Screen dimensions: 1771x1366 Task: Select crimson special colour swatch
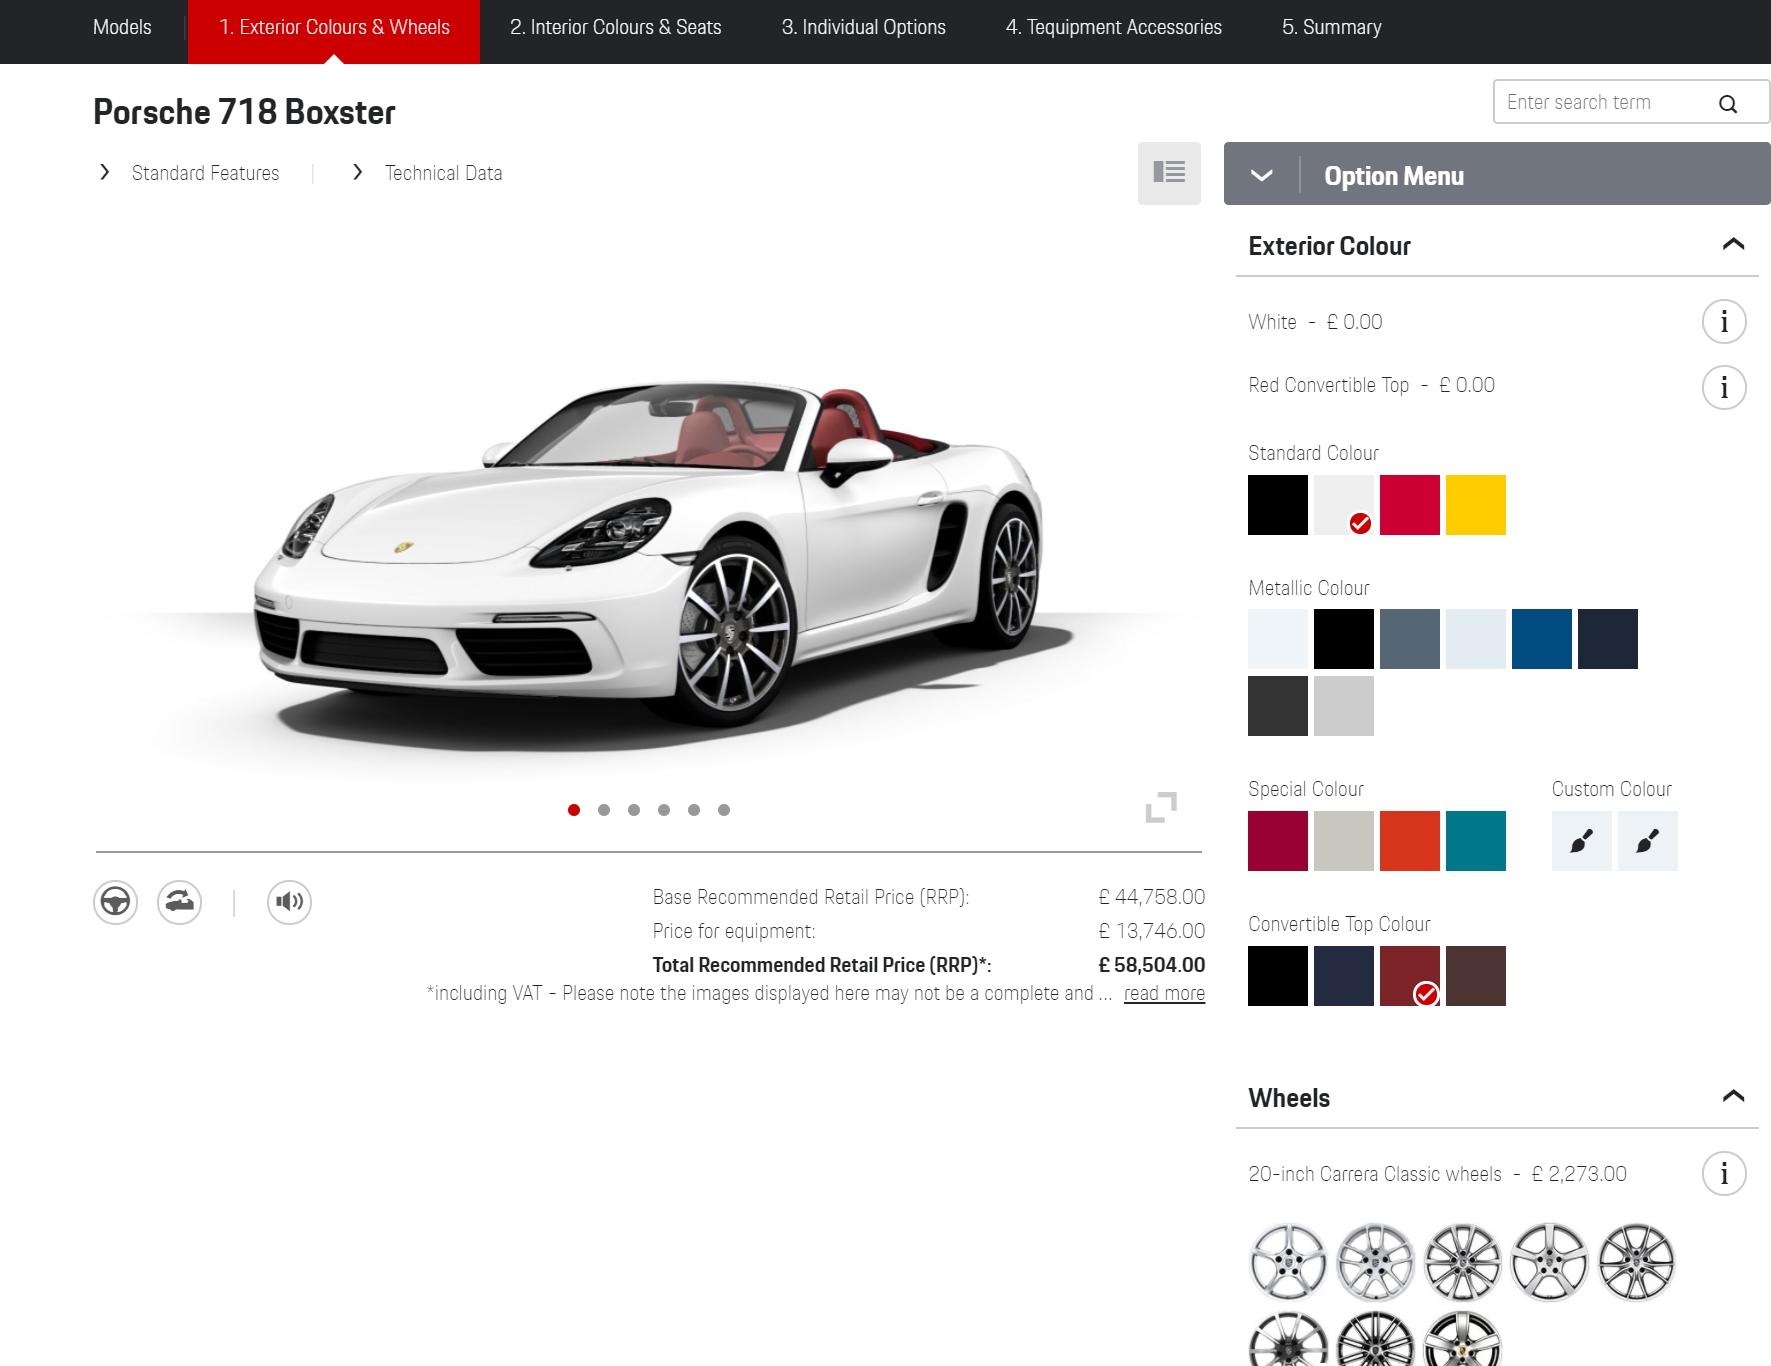click(1278, 841)
